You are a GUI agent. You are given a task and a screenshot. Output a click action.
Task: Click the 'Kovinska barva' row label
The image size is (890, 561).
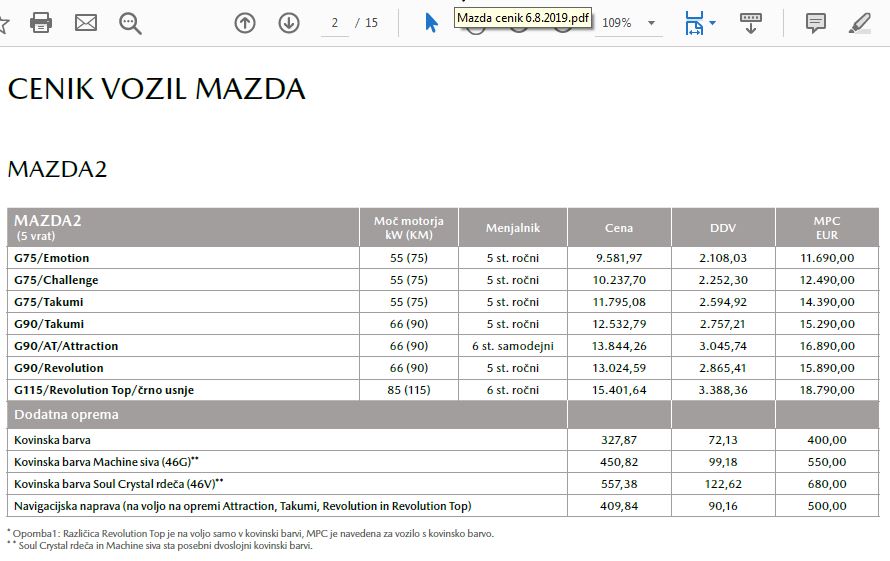52,440
